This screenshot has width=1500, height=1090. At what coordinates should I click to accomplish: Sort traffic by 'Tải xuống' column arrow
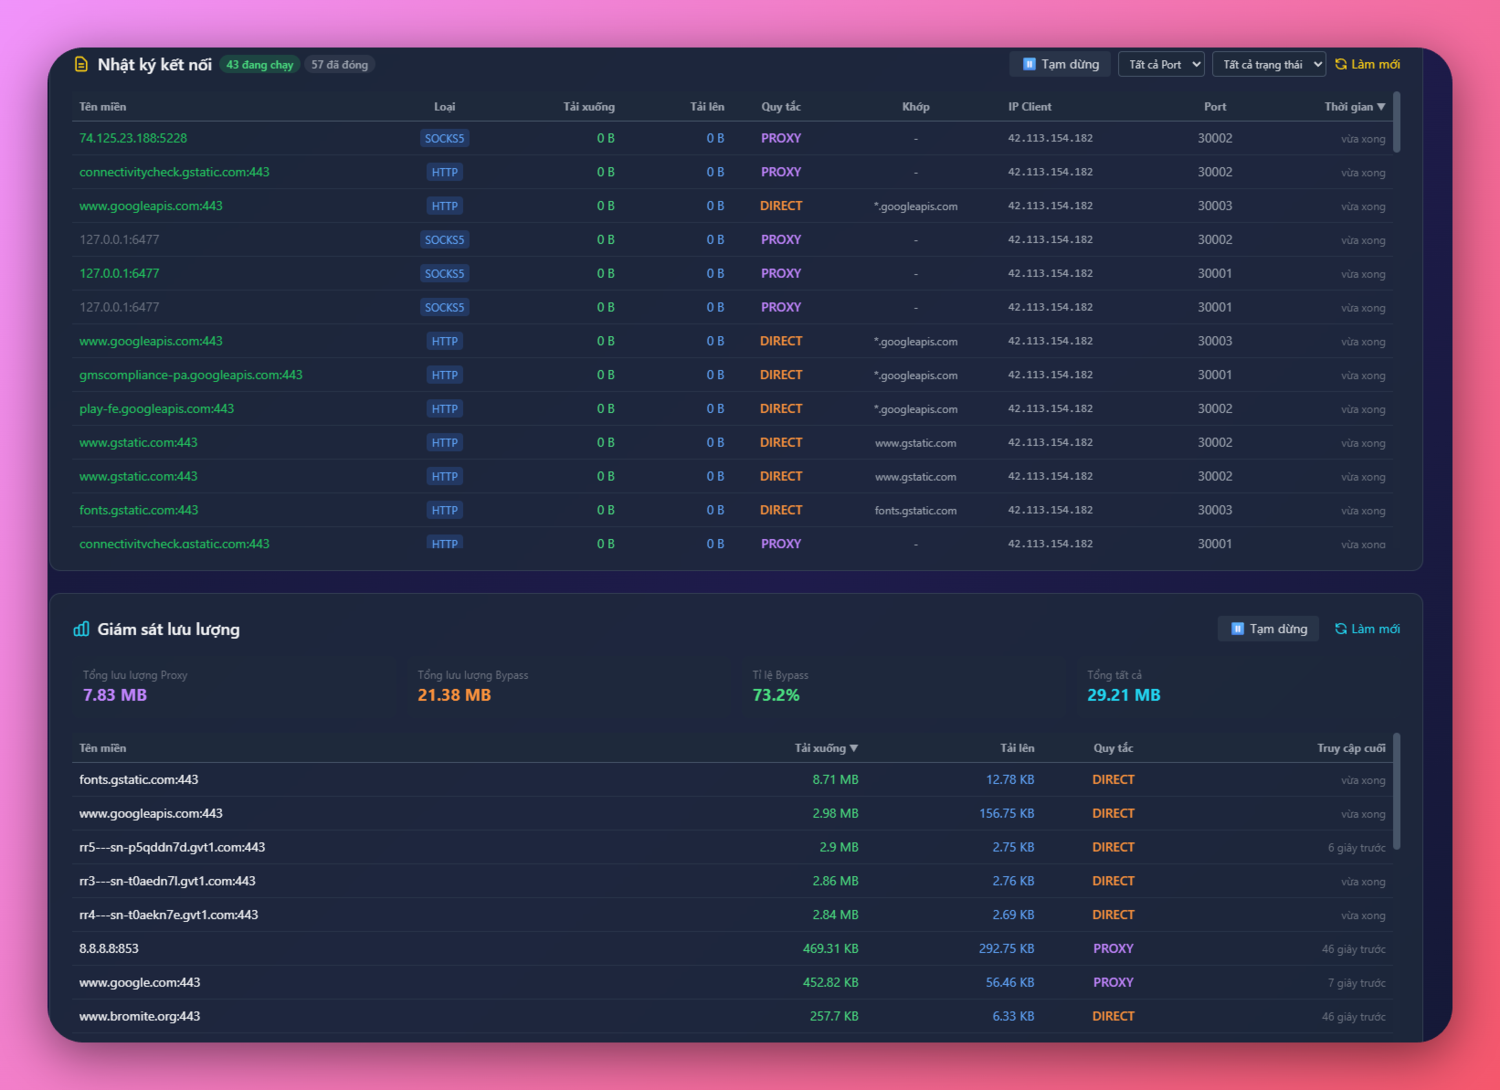(853, 748)
